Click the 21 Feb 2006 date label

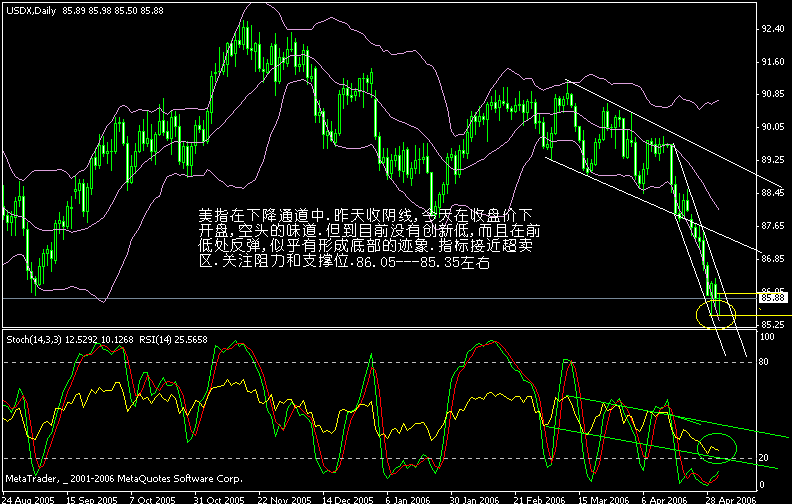[539, 500]
